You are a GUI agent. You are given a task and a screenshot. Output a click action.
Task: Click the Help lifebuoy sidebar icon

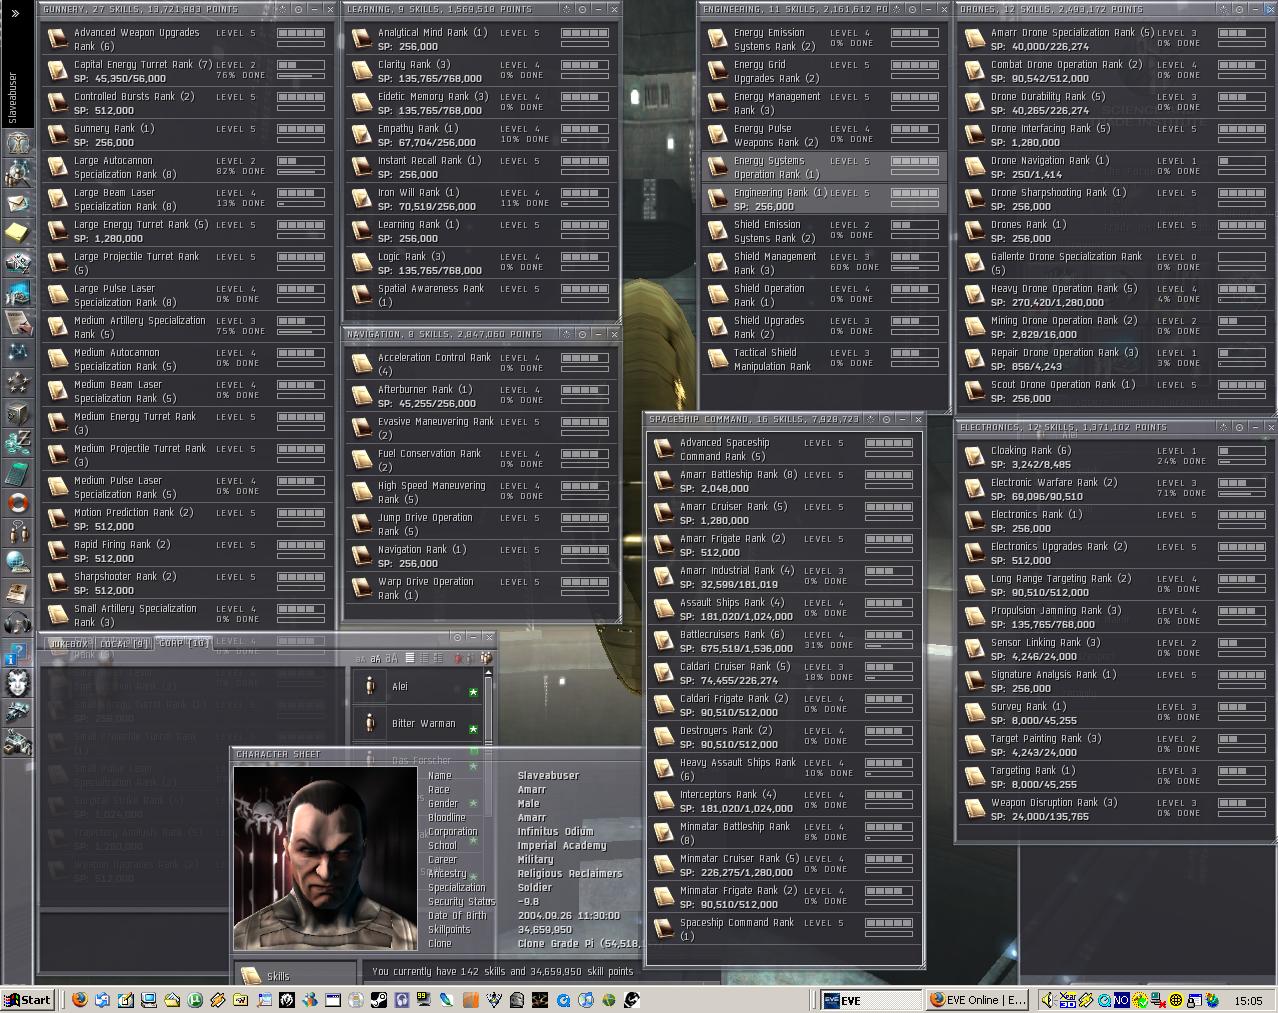(x=17, y=503)
